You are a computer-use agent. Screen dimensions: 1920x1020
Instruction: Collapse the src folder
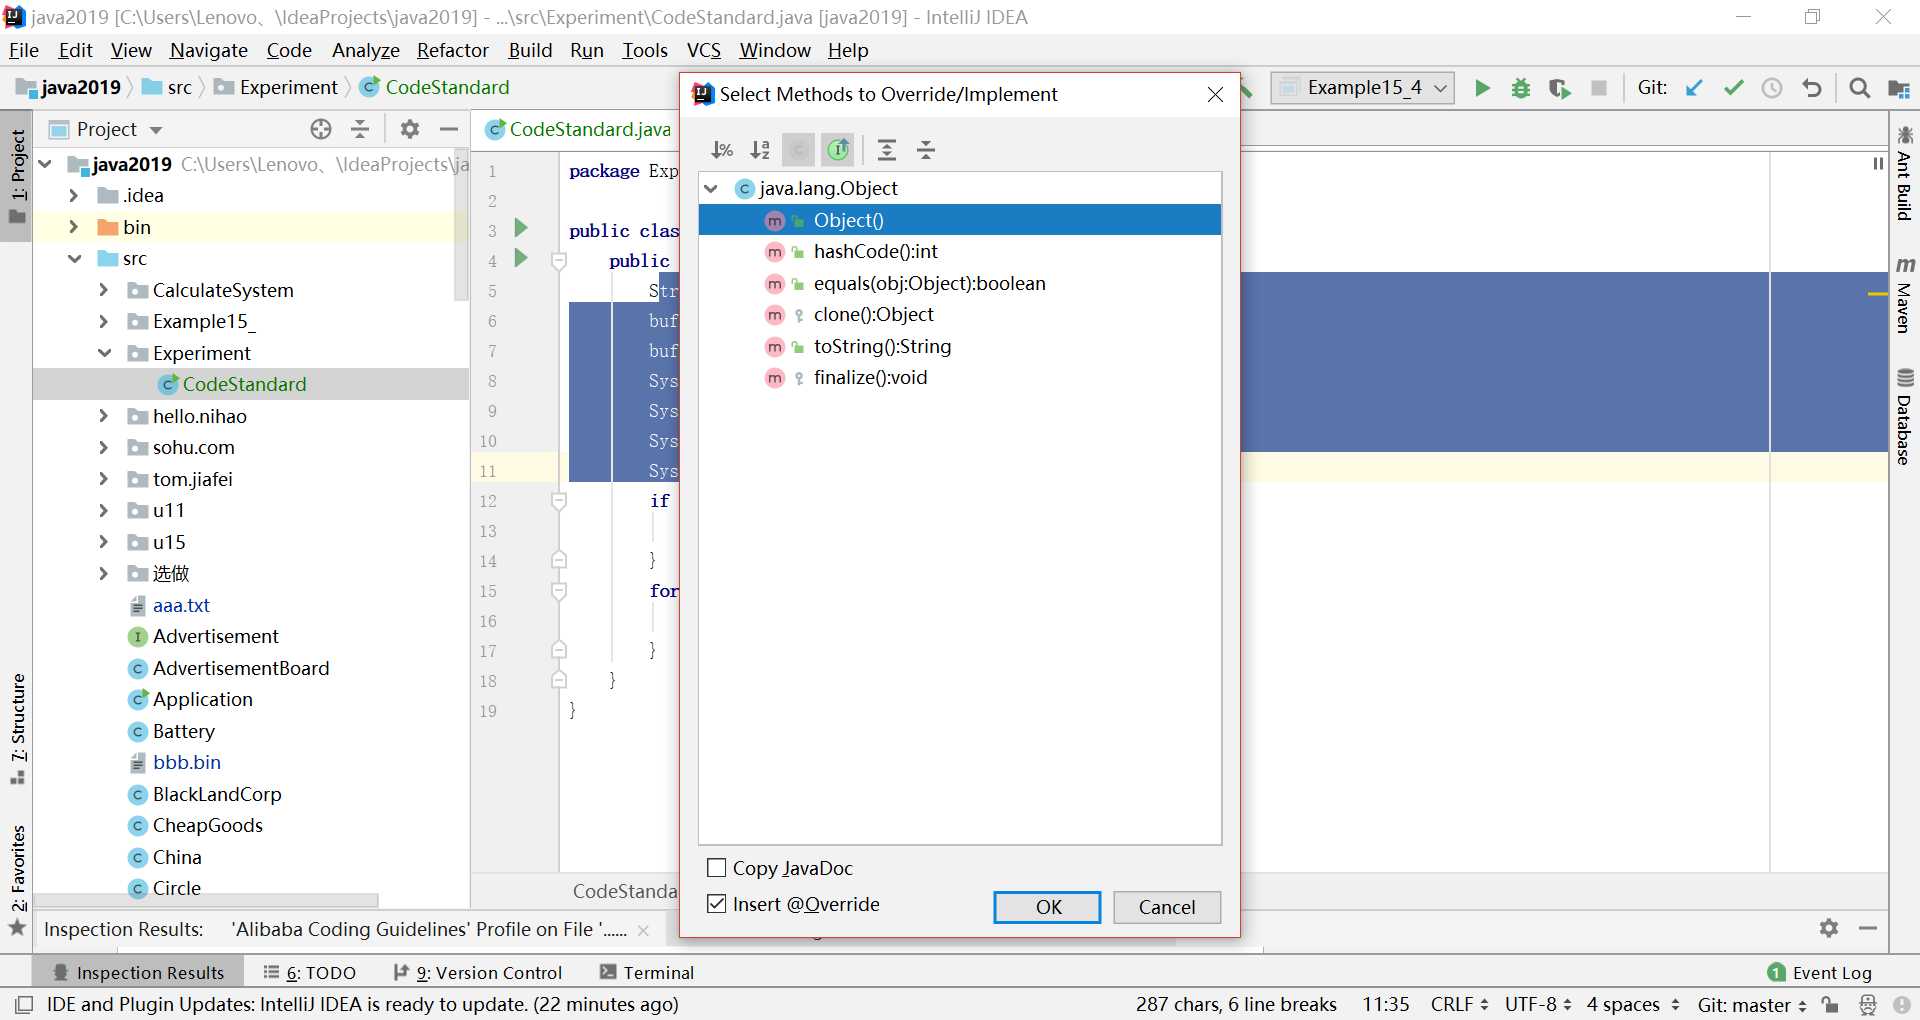pos(74,258)
